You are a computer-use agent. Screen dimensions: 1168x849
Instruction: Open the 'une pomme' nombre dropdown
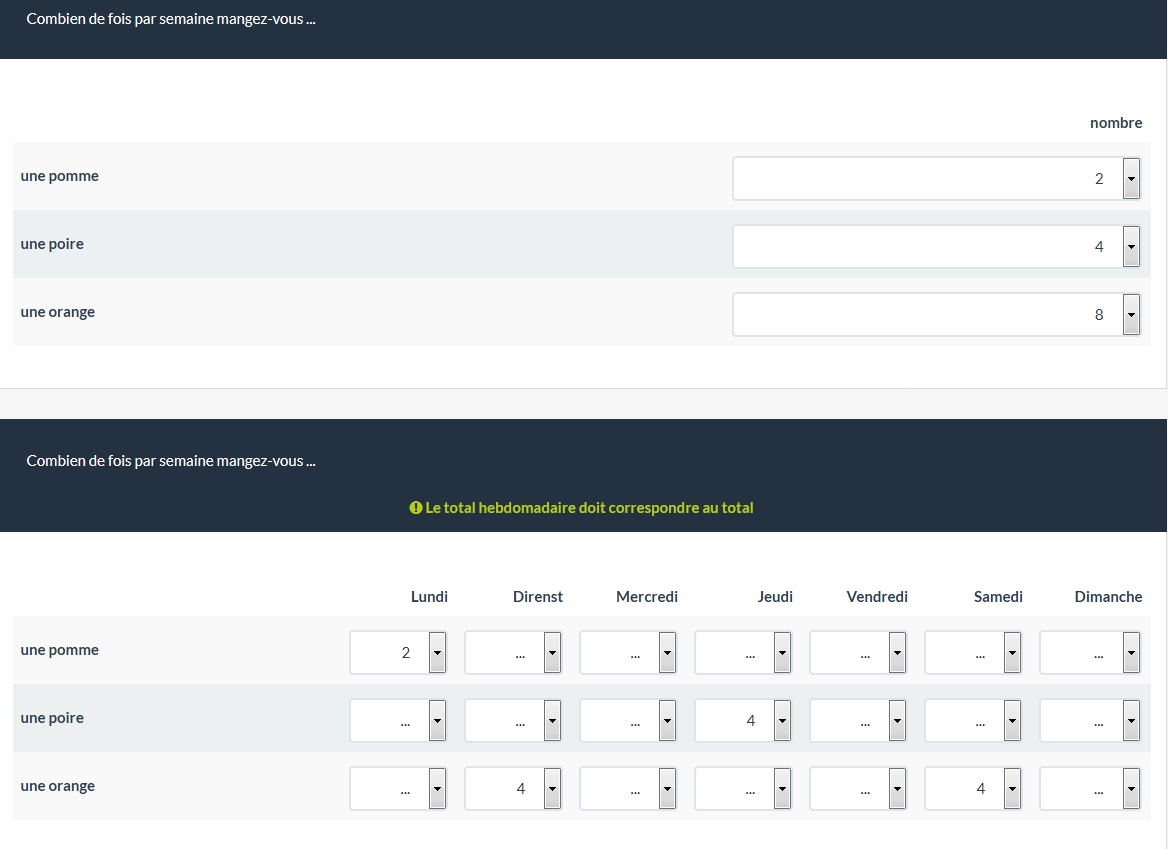click(936, 179)
